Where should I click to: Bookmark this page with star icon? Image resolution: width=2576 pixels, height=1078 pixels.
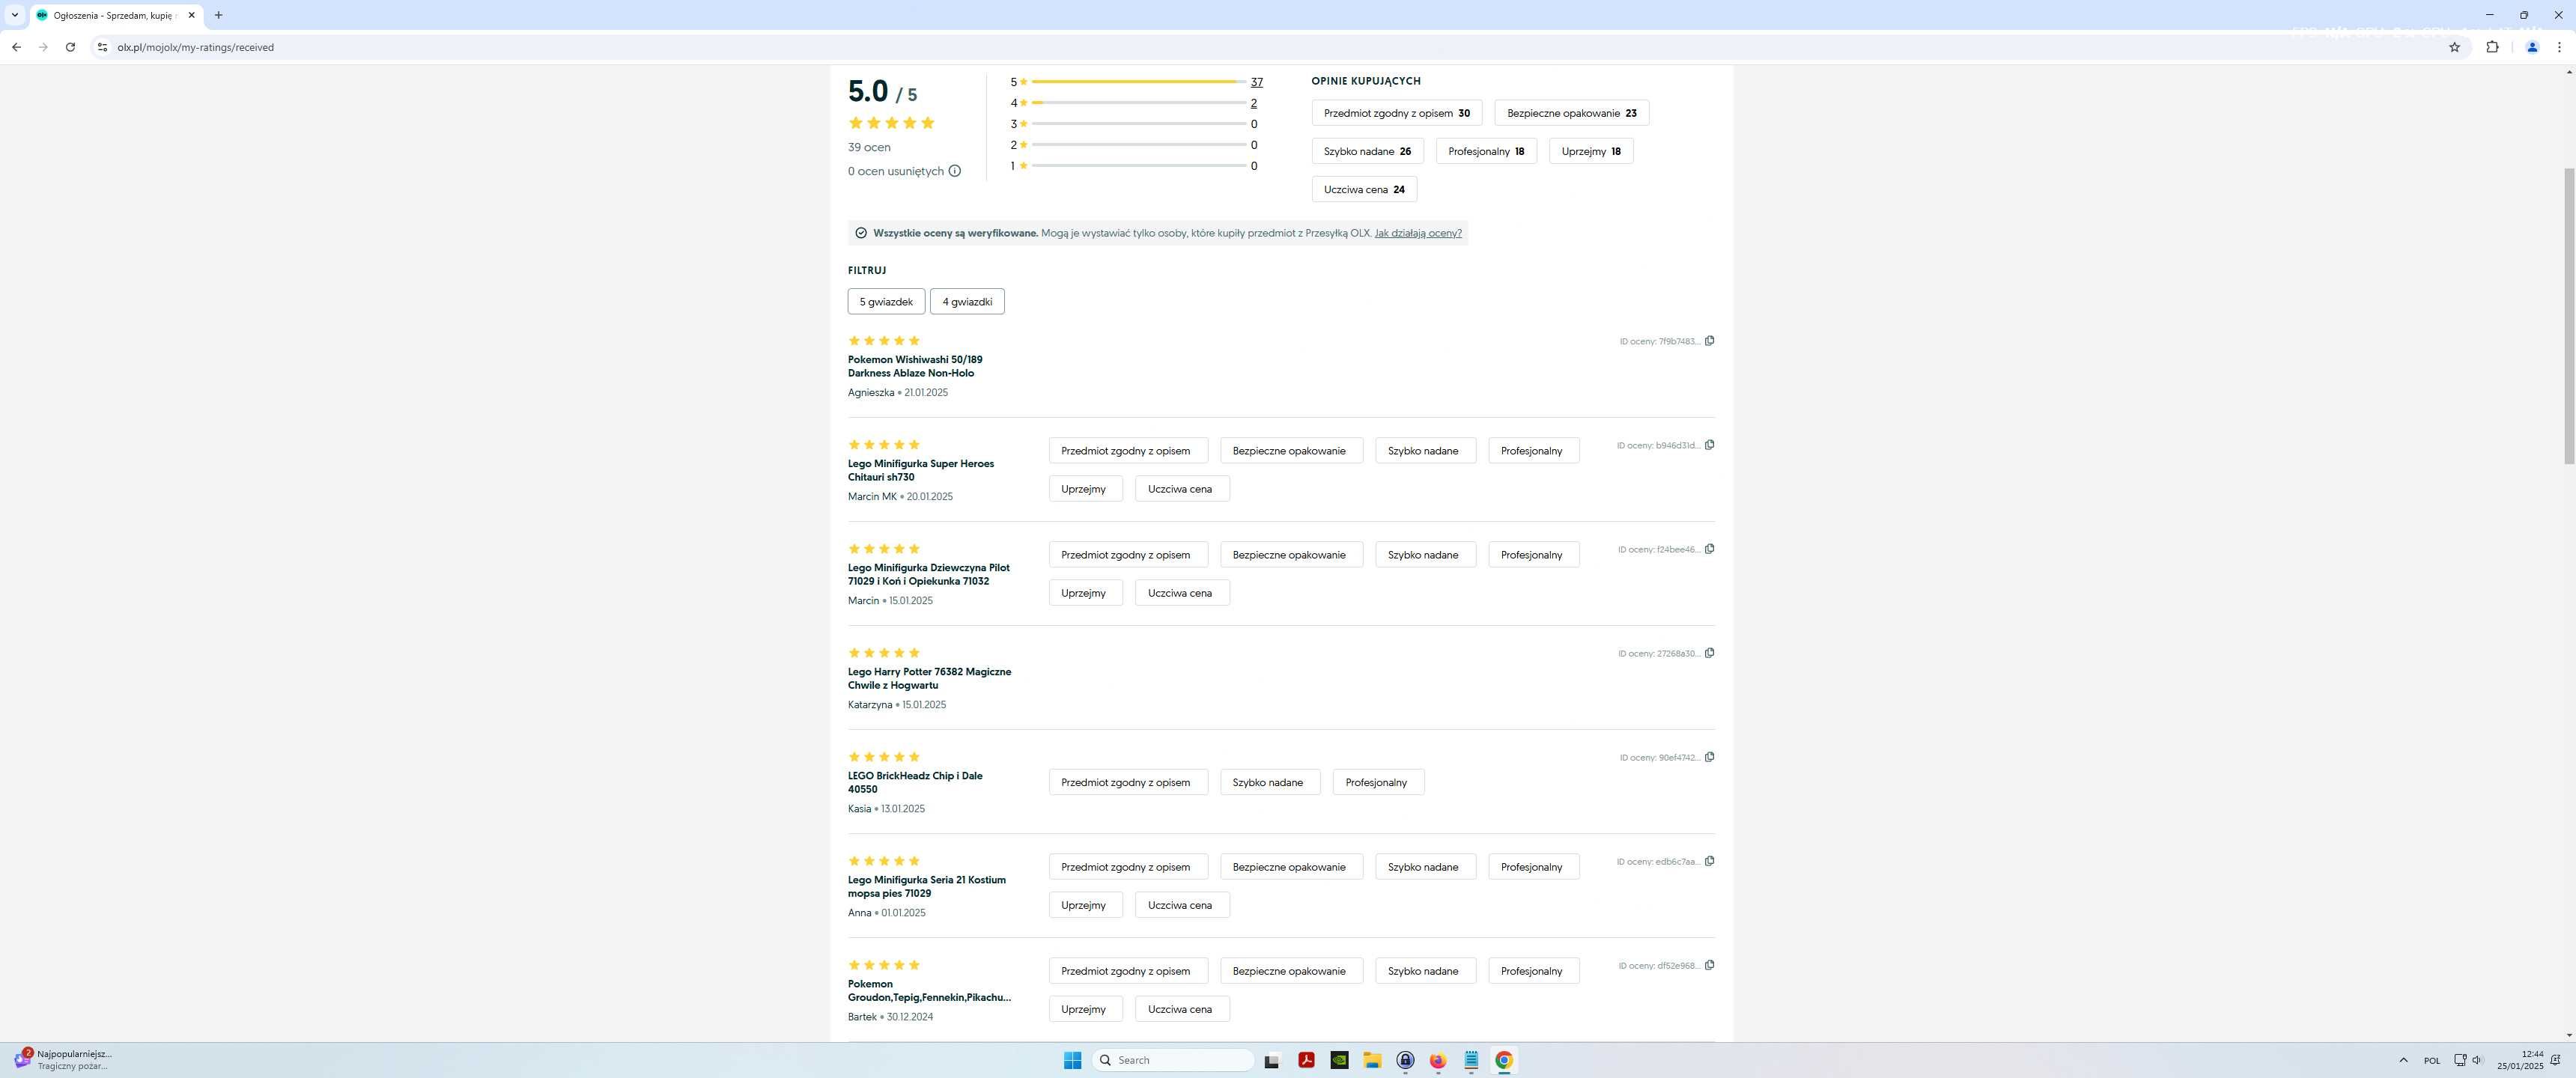2454,47
